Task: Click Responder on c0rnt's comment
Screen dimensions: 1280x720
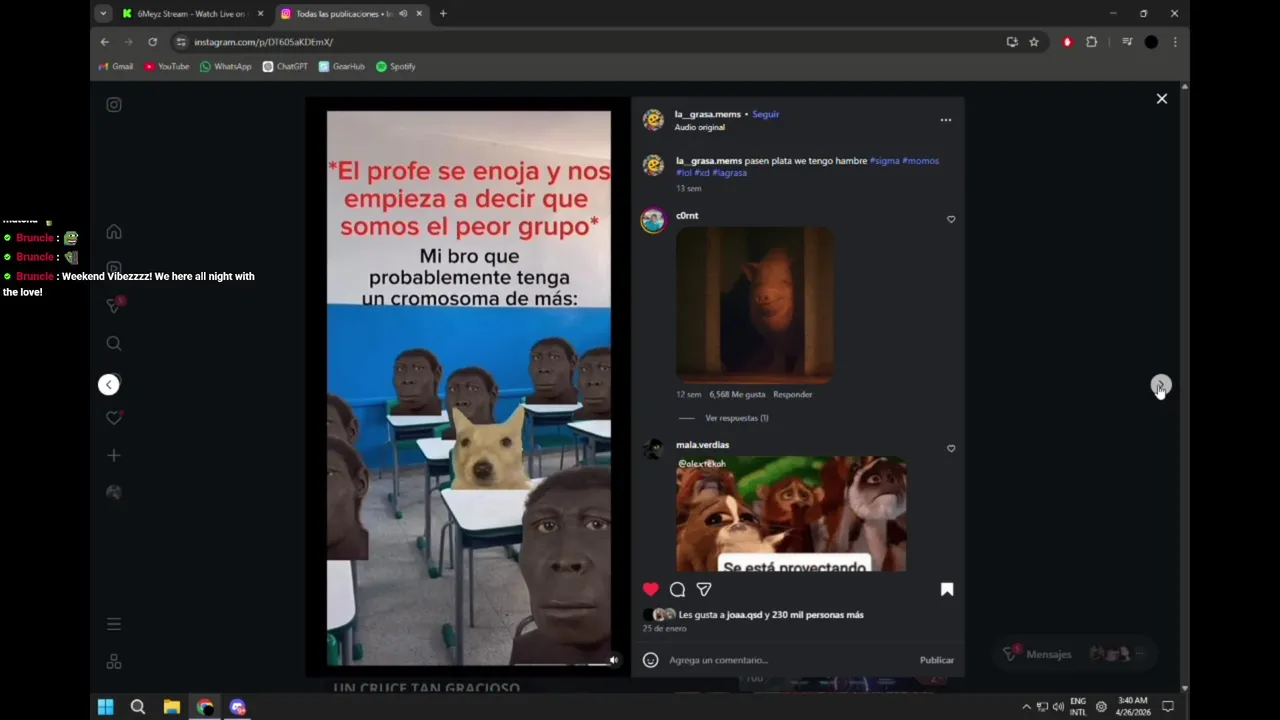Action: click(x=793, y=394)
